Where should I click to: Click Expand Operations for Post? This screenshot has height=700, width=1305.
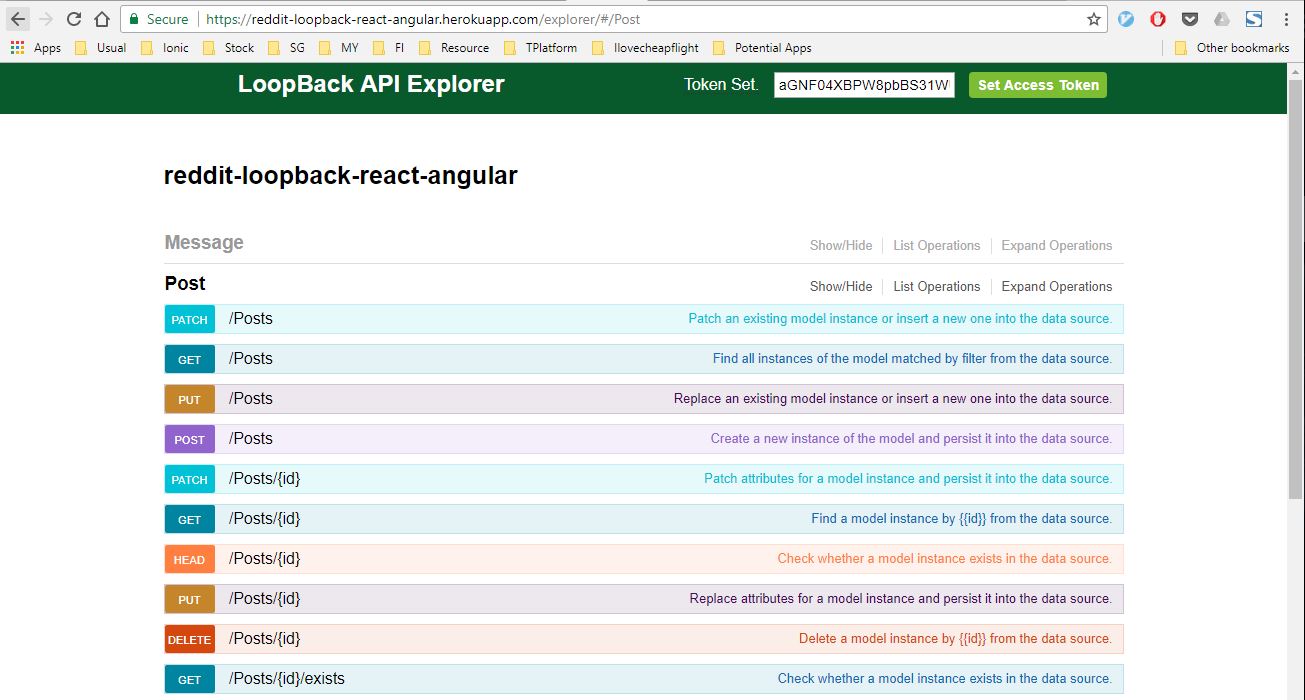(1057, 286)
